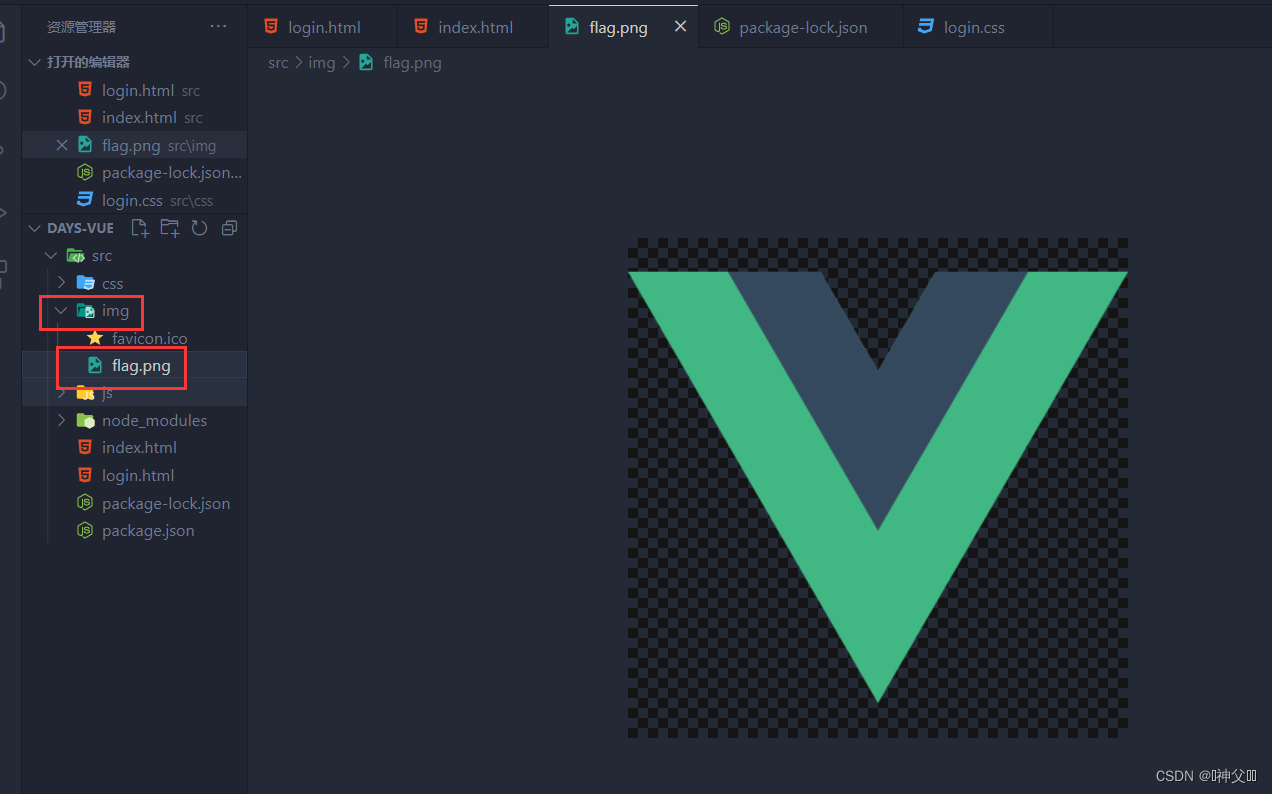This screenshot has width=1272, height=794.
Task: Click the img breadcrumb segment
Action: tap(321, 62)
